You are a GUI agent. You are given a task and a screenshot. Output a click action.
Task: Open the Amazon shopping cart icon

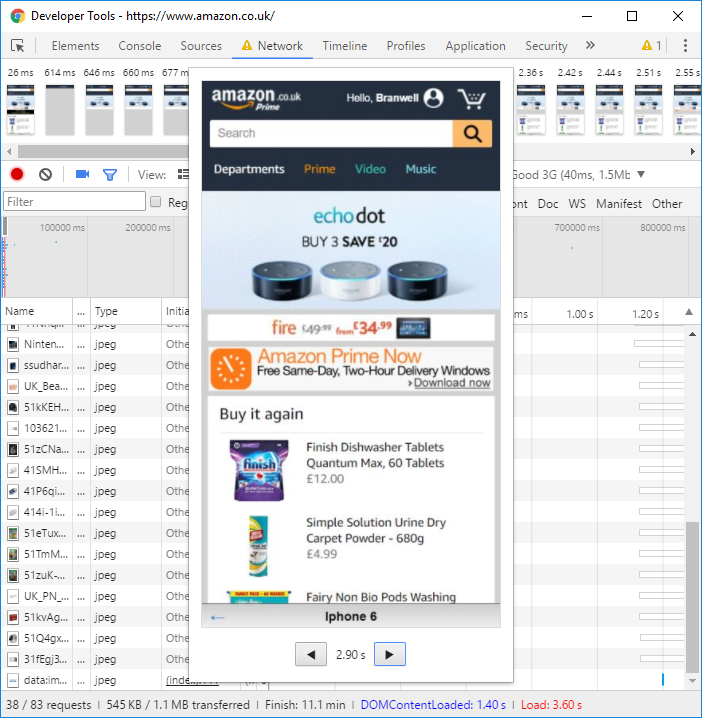pyautogui.click(x=472, y=98)
